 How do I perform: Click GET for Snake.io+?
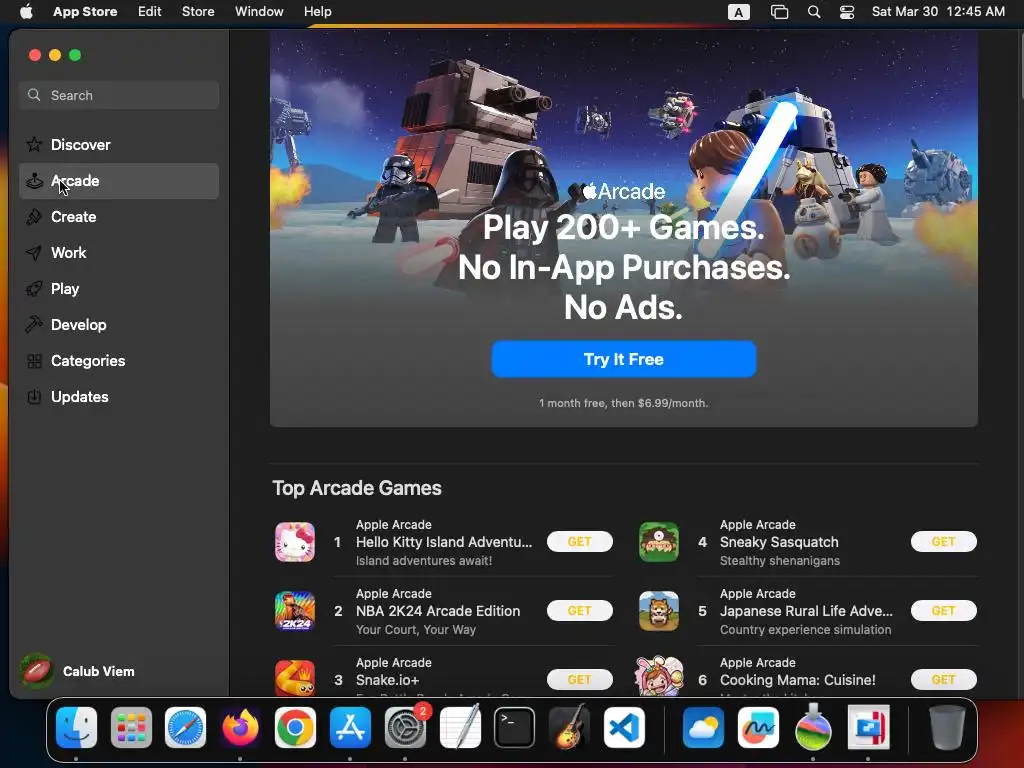pos(579,679)
